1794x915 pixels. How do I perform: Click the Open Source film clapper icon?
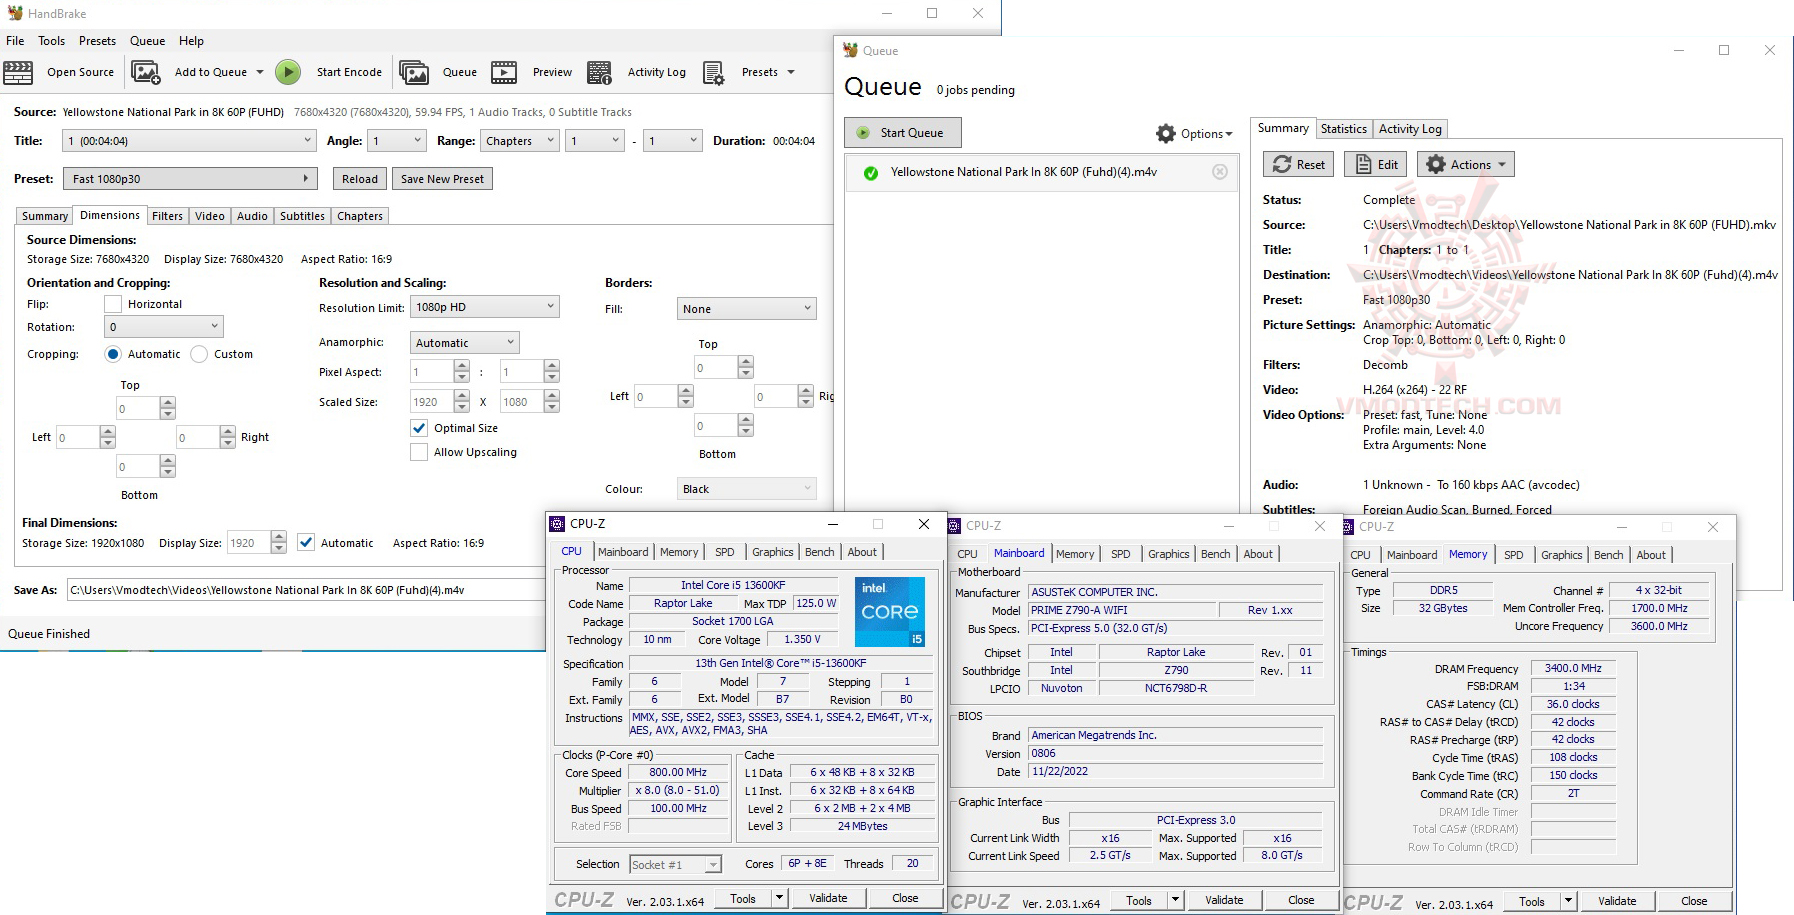tap(18, 72)
